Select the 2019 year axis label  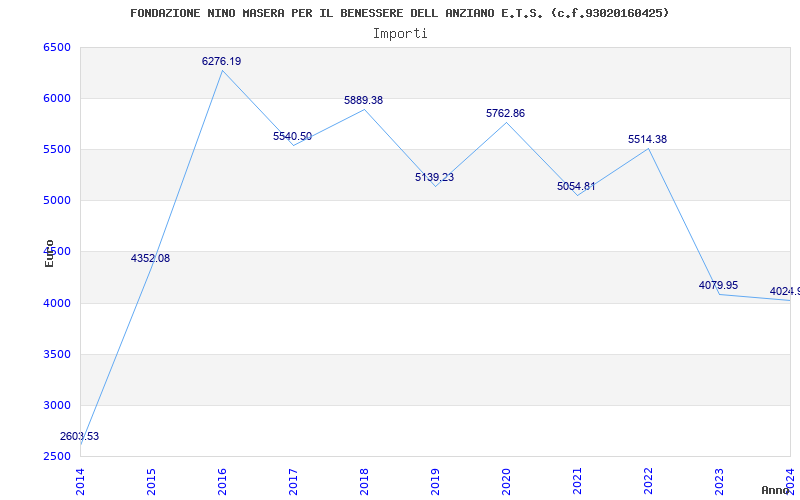pyautogui.click(x=435, y=482)
